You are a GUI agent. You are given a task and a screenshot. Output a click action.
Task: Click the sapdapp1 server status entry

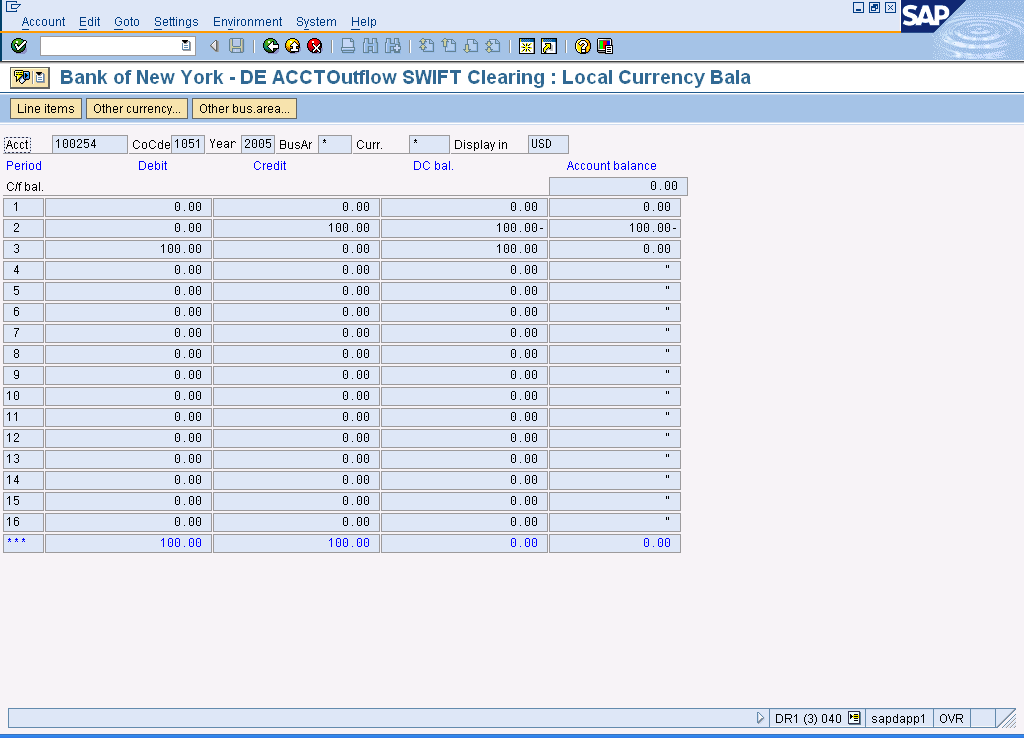pos(899,718)
